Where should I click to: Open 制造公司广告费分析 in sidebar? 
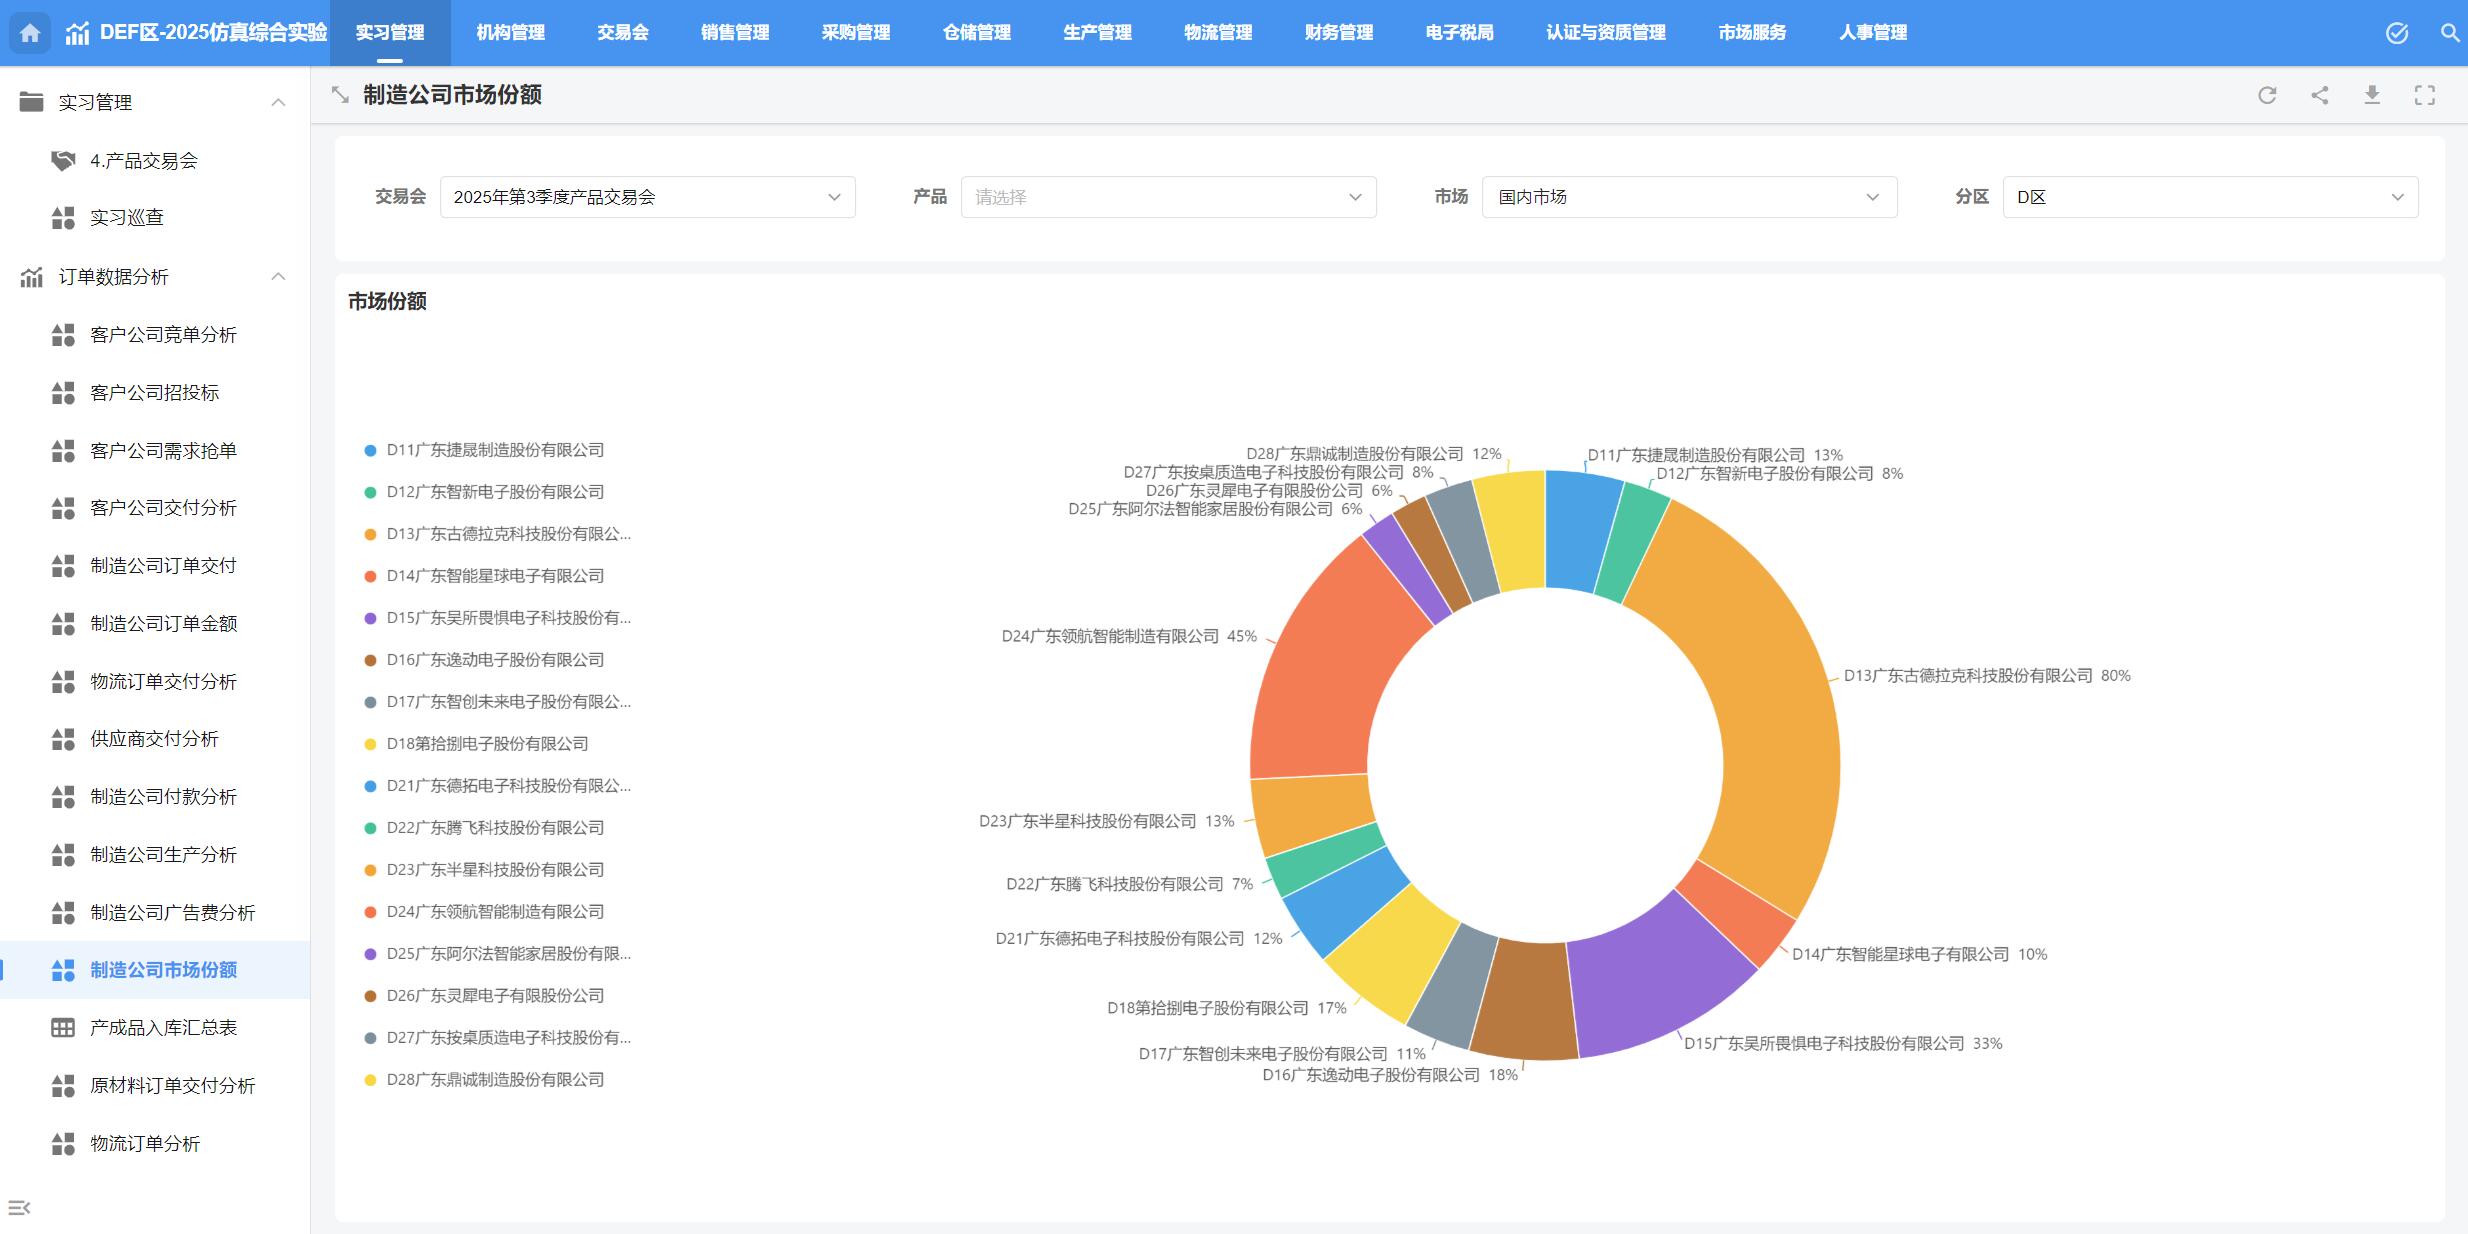coord(172,912)
